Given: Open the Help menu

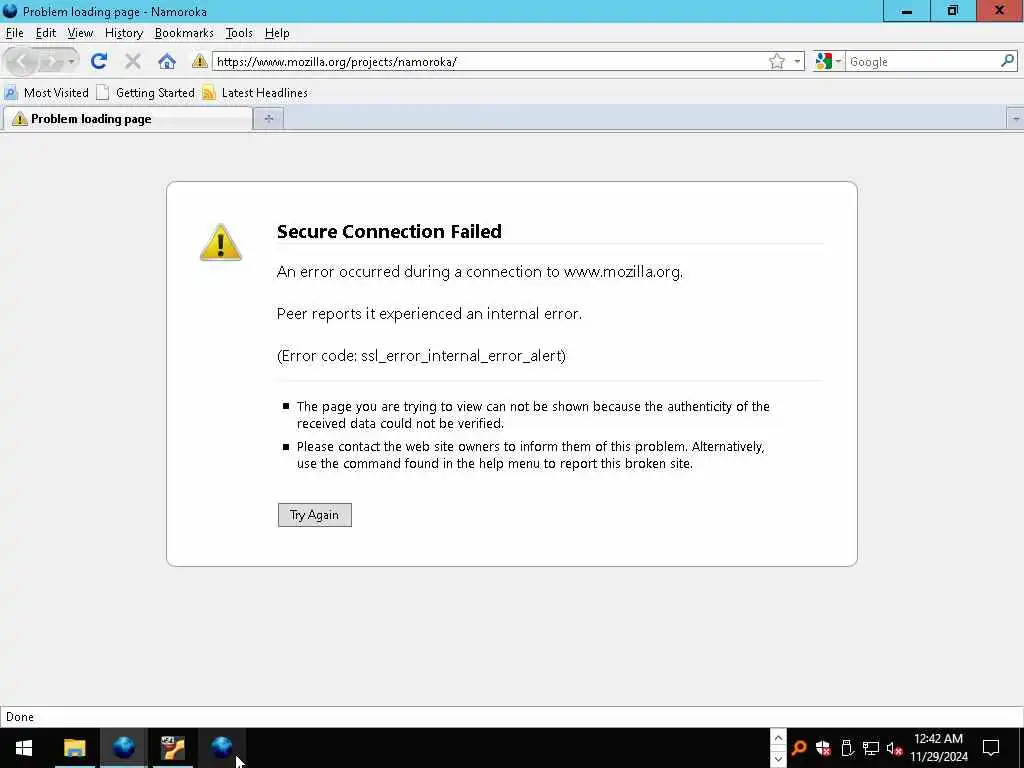Looking at the screenshot, I should click(277, 33).
